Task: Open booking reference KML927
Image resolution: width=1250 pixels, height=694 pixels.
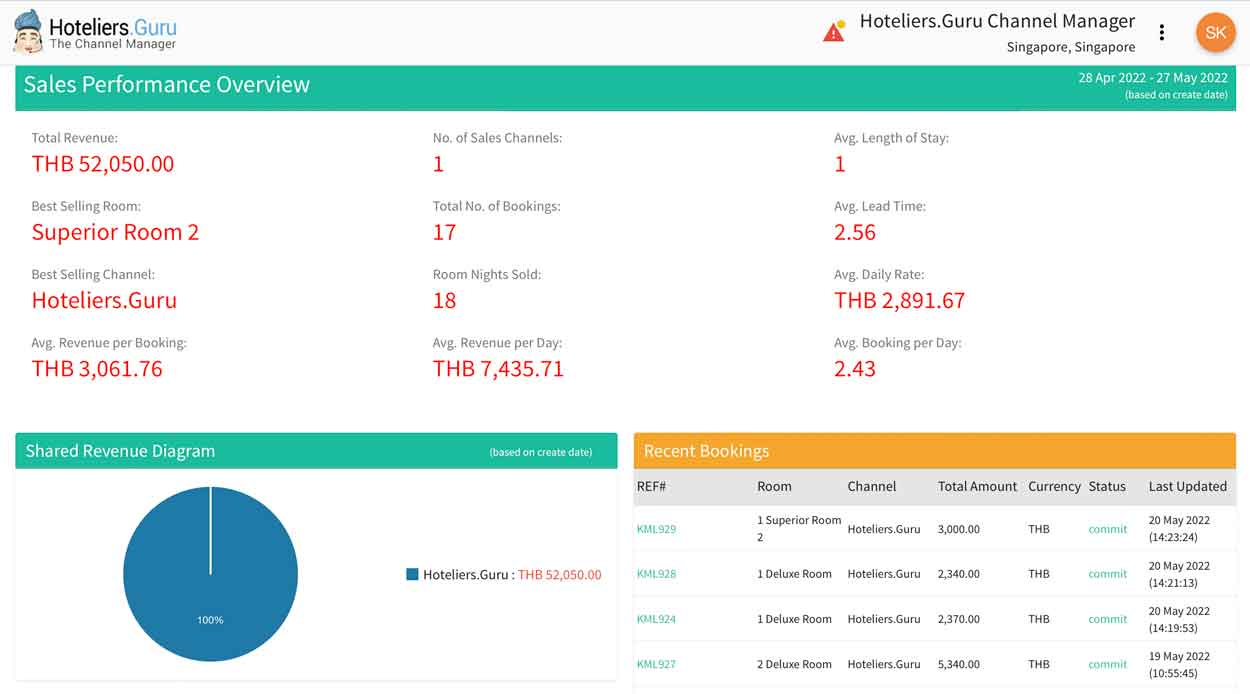Action: pos(656,664)
